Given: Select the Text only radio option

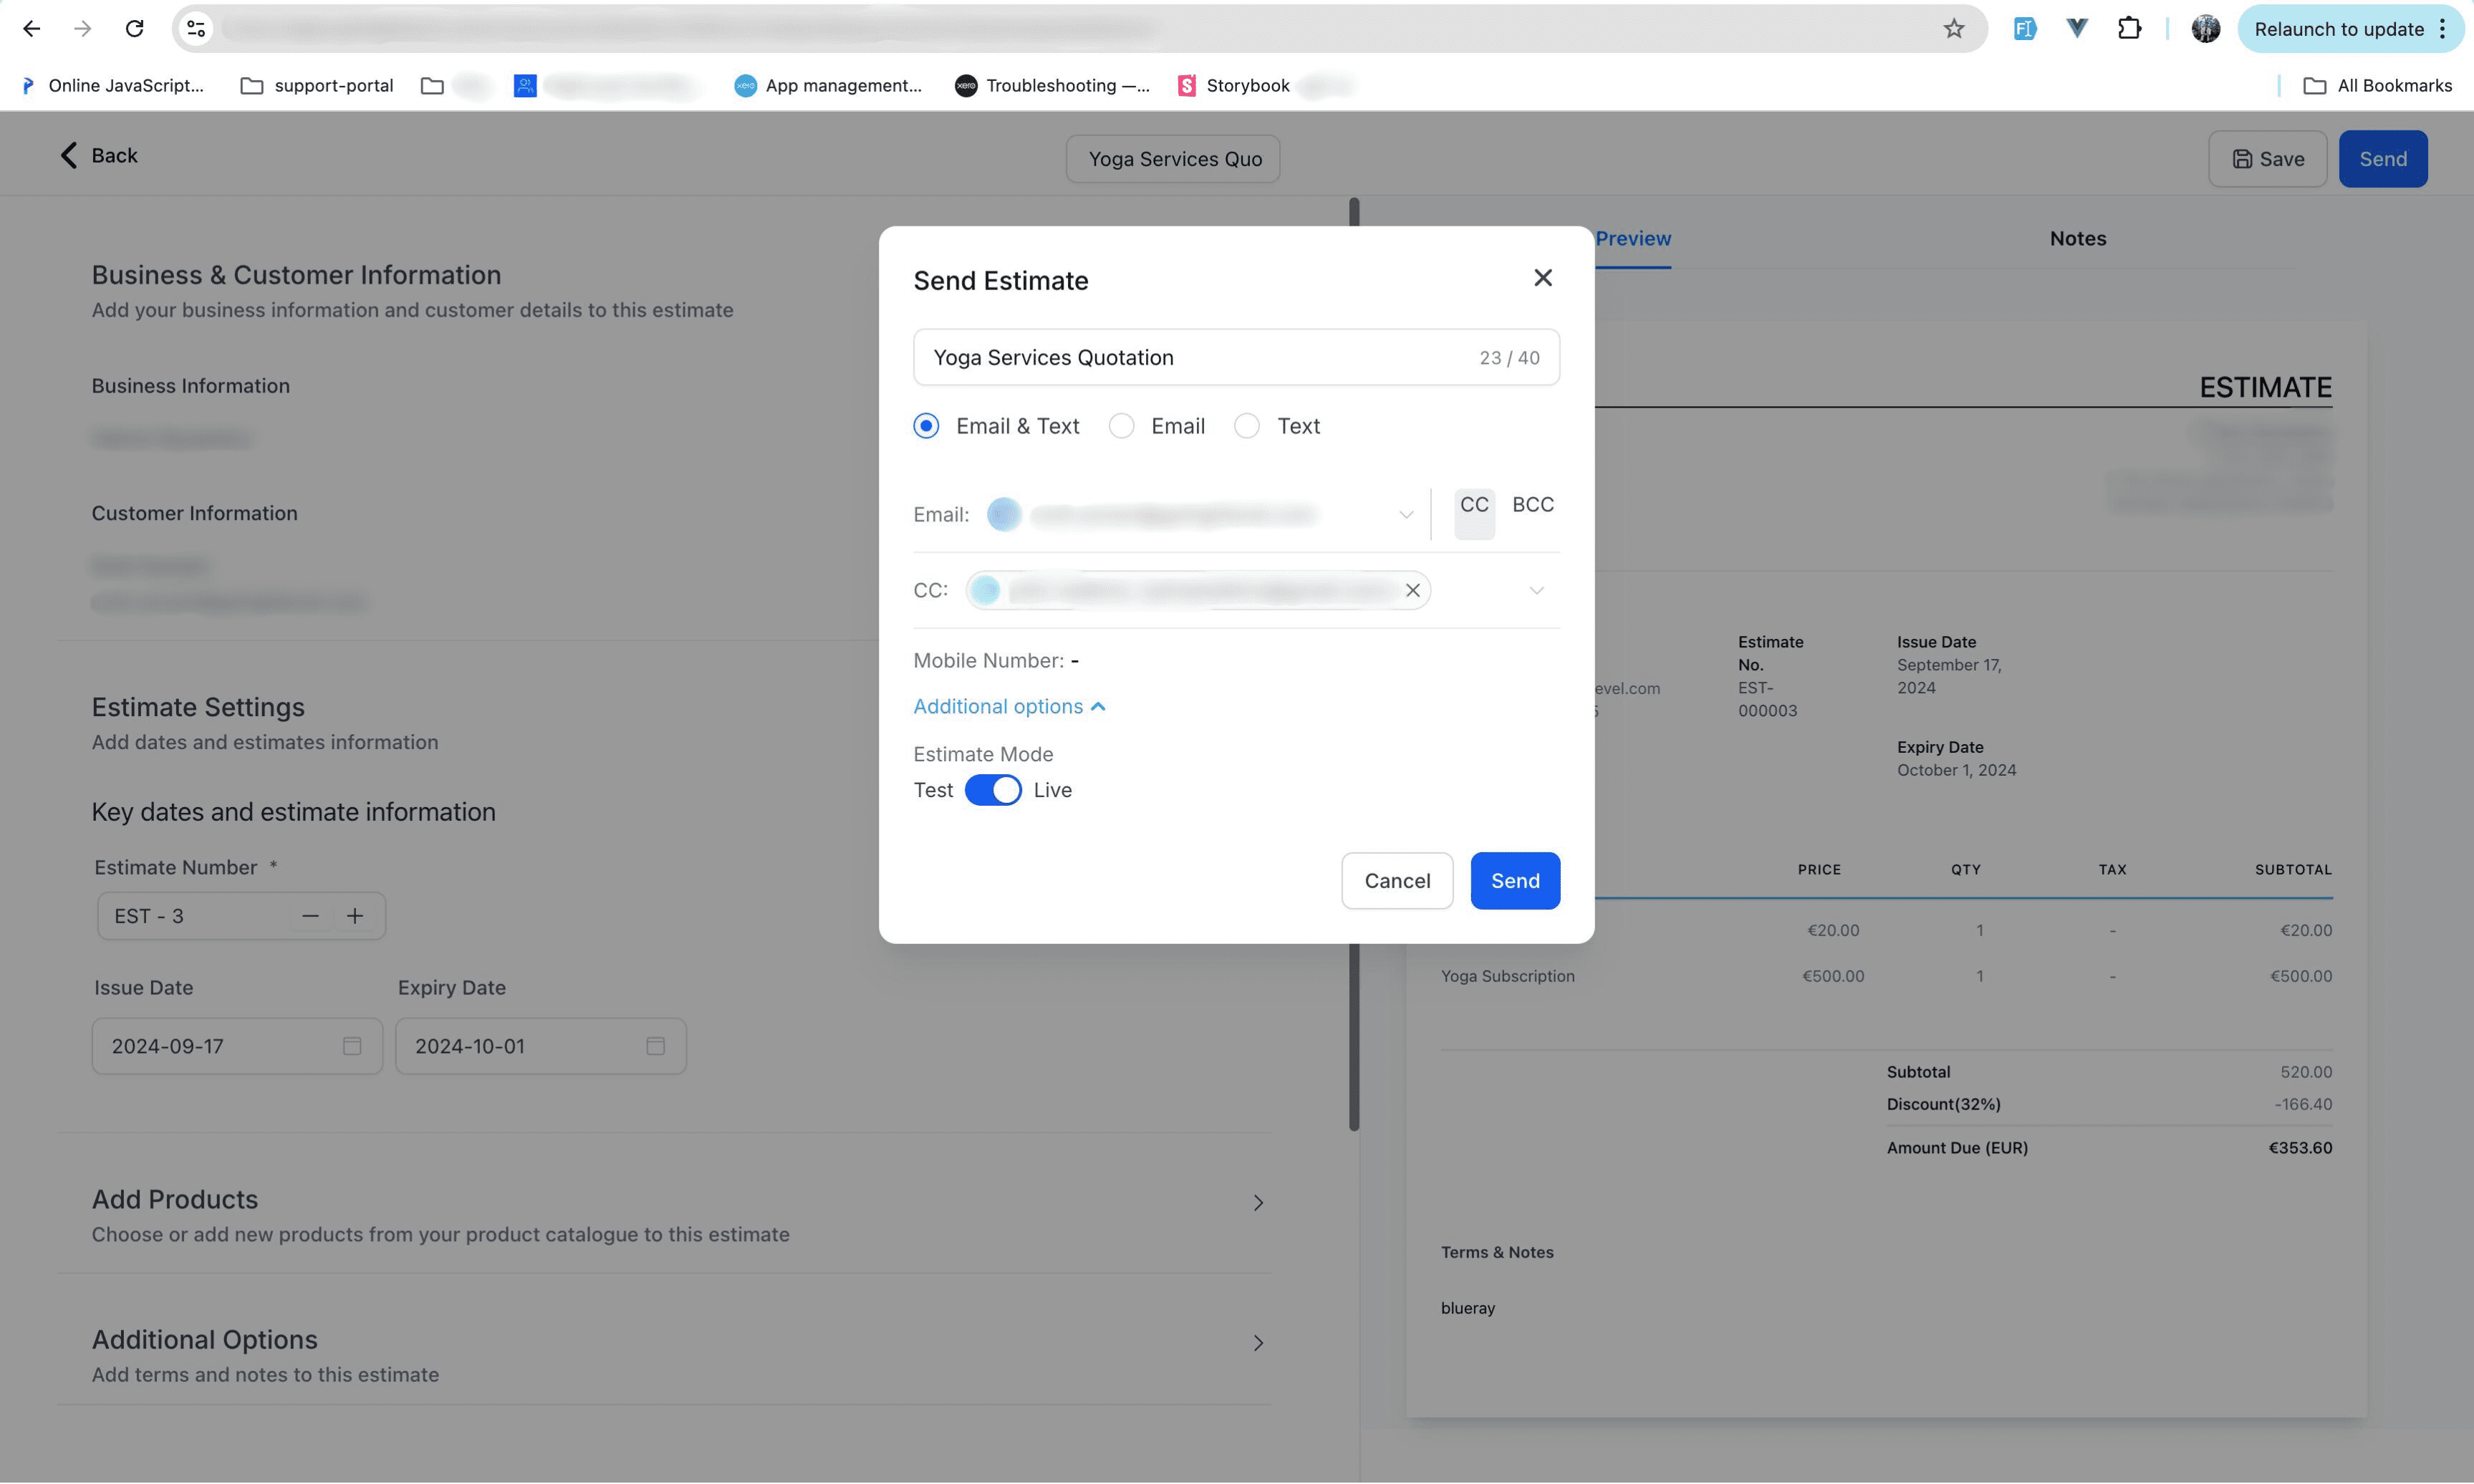Looking at the screenshot, I should [1246, 426].
